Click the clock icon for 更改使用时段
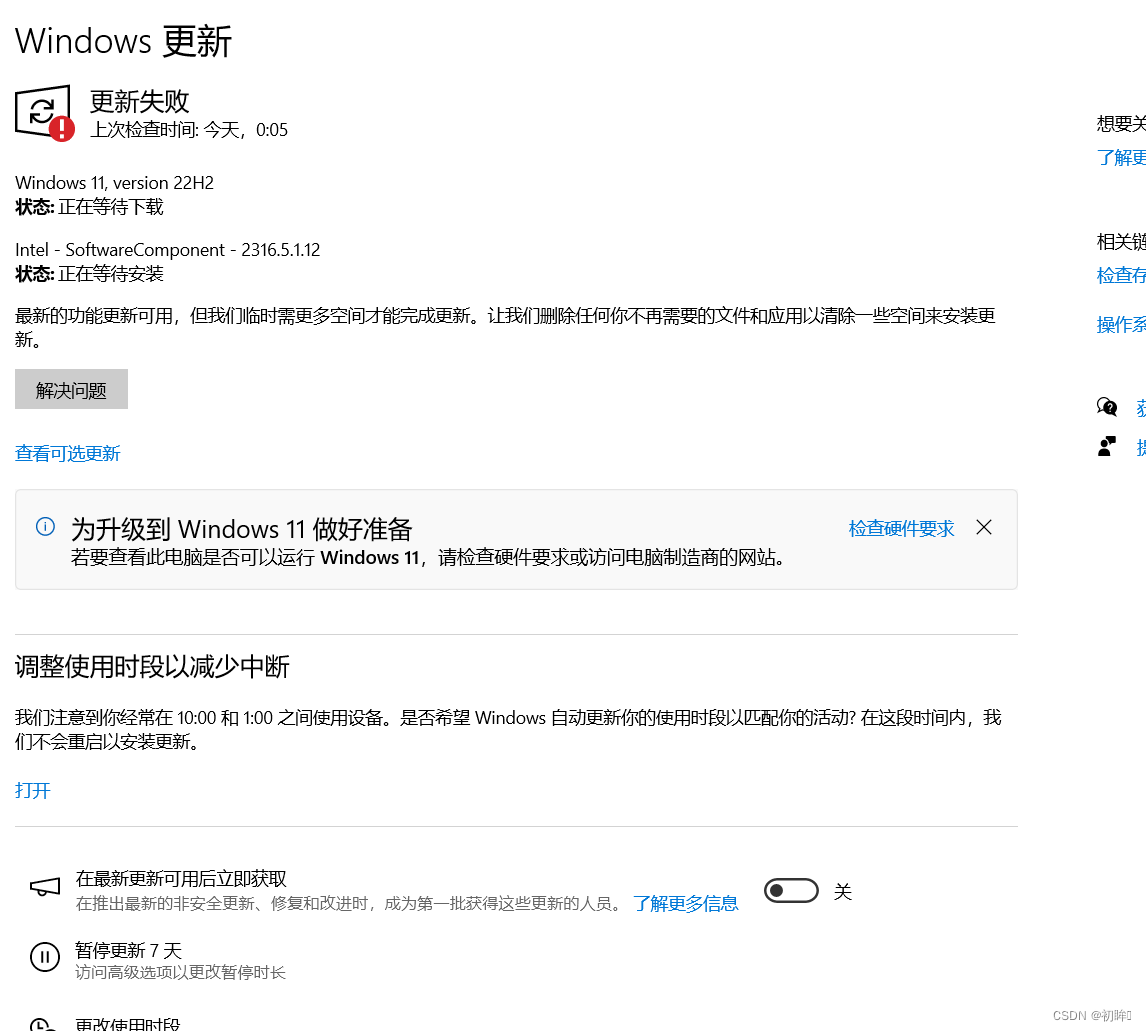 pos(42,1024)
